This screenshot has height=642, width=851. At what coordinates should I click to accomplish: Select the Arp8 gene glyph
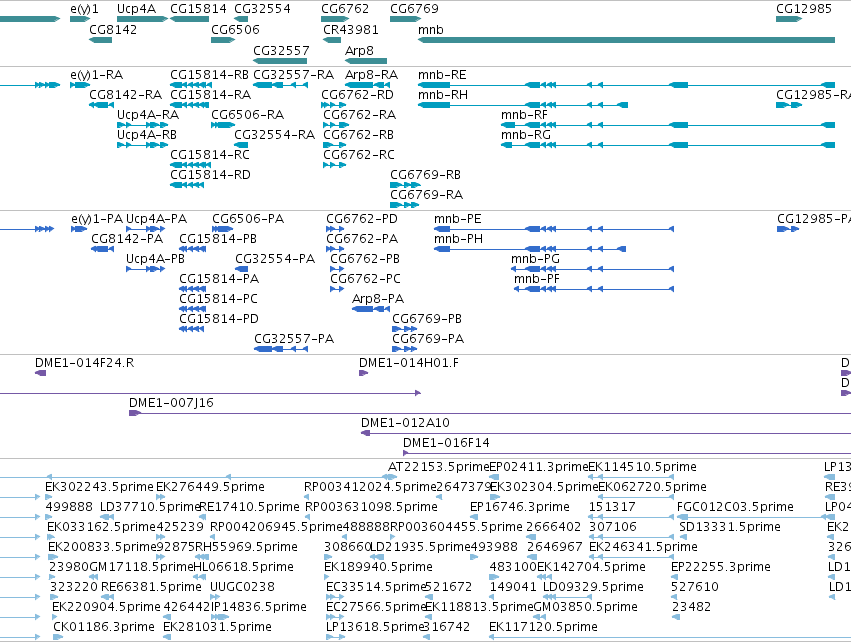point(366,61)
